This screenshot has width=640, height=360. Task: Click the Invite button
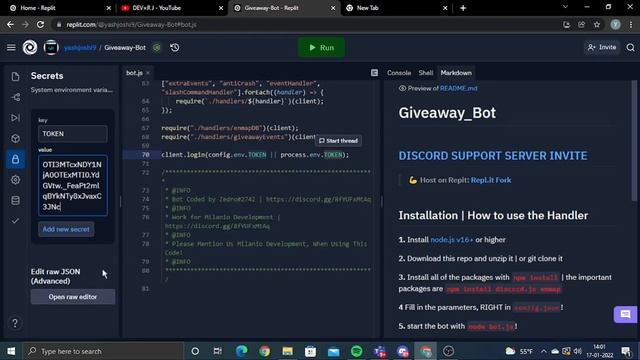[x=602, y=47]
